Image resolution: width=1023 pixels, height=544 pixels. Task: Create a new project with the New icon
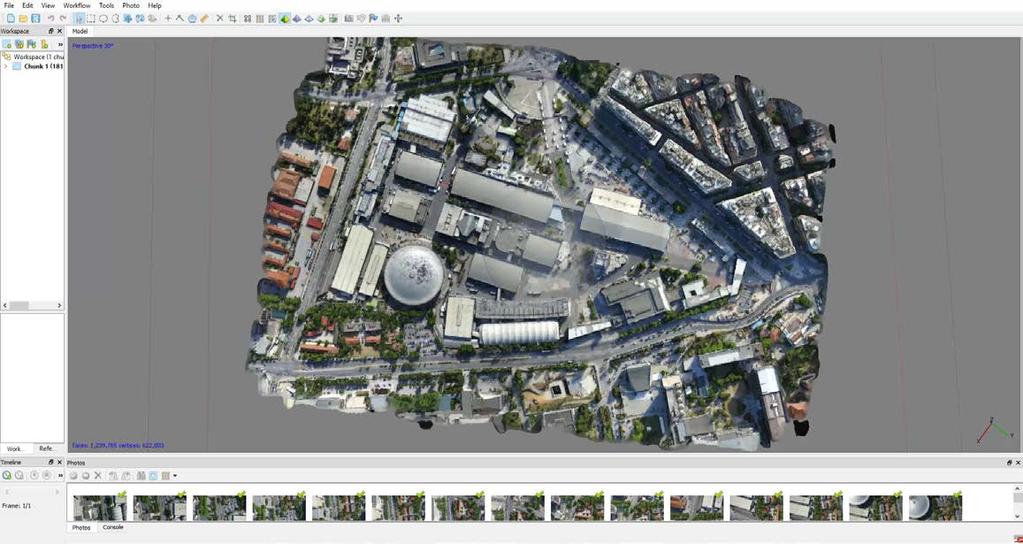(10, 18)
